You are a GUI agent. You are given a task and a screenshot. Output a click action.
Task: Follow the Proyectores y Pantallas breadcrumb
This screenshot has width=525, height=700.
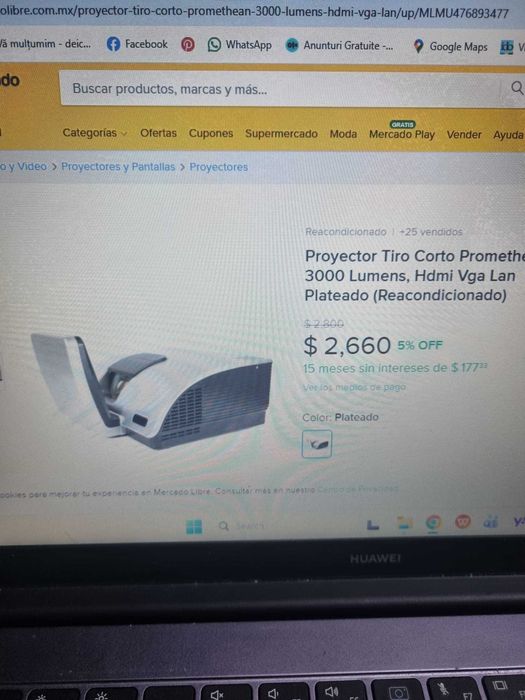(118, 167)
